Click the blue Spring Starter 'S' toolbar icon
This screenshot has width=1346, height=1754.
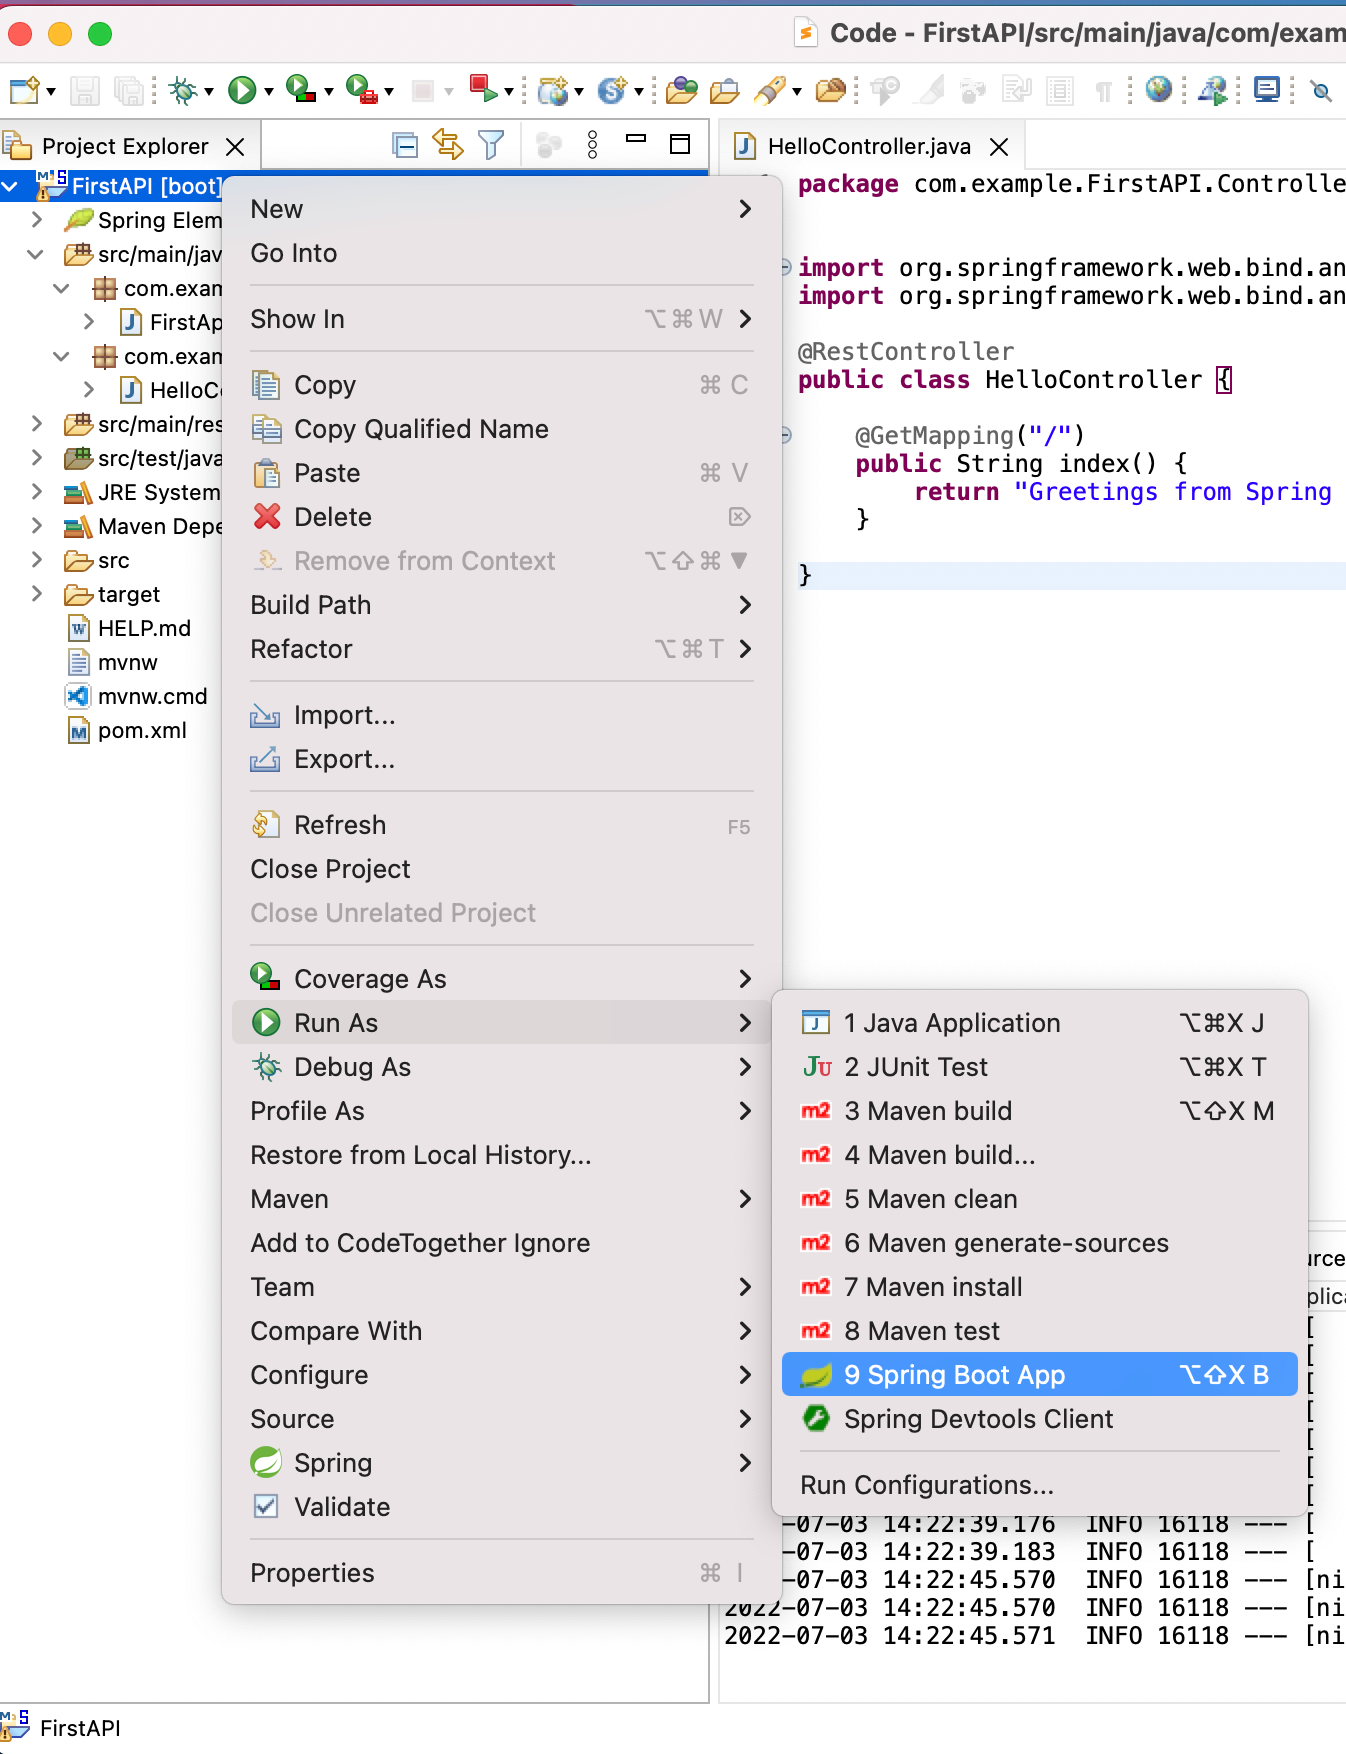pos(611,91)
